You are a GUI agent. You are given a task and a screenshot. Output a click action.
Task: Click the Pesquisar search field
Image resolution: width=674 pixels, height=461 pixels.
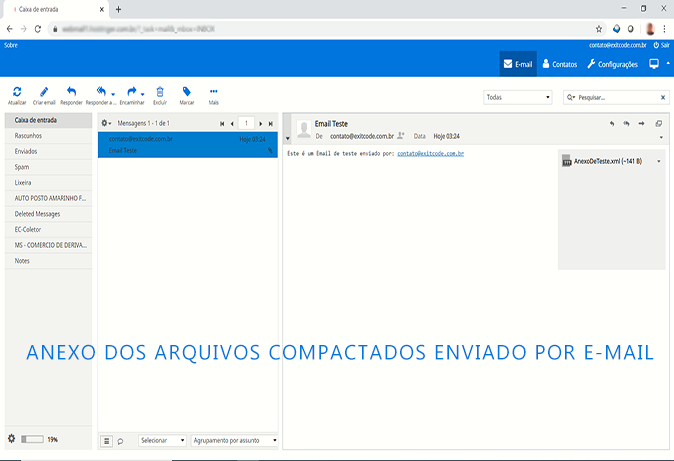[x=617, y=97]
